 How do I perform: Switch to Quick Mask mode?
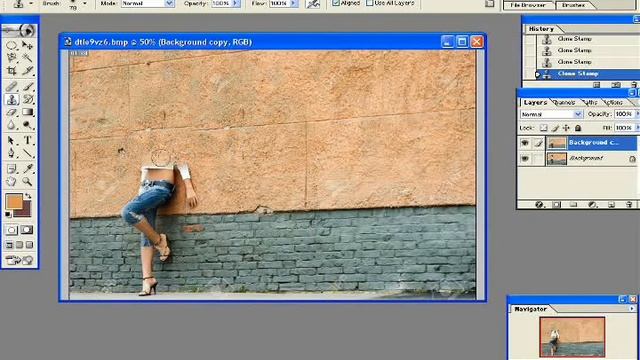click(27, 230)
